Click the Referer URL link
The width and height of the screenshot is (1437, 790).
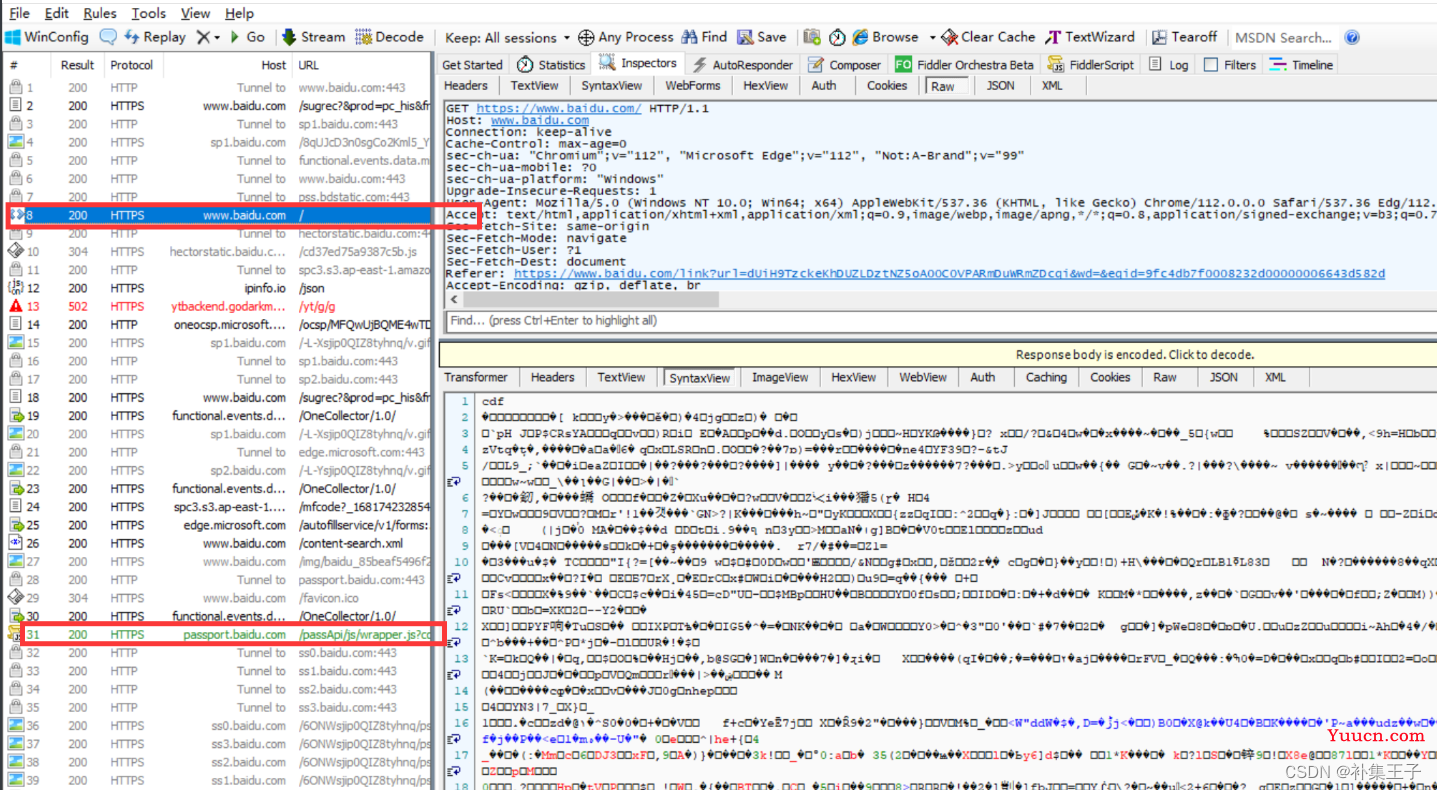[950, 273]
